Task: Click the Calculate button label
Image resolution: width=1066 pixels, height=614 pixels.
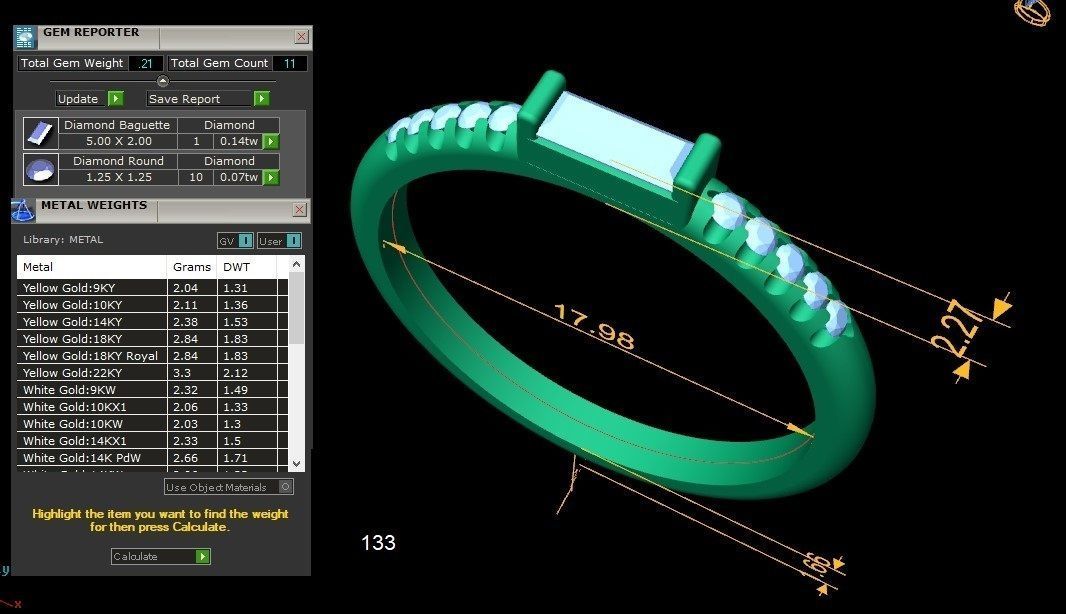Action: [x=135, y=556]
